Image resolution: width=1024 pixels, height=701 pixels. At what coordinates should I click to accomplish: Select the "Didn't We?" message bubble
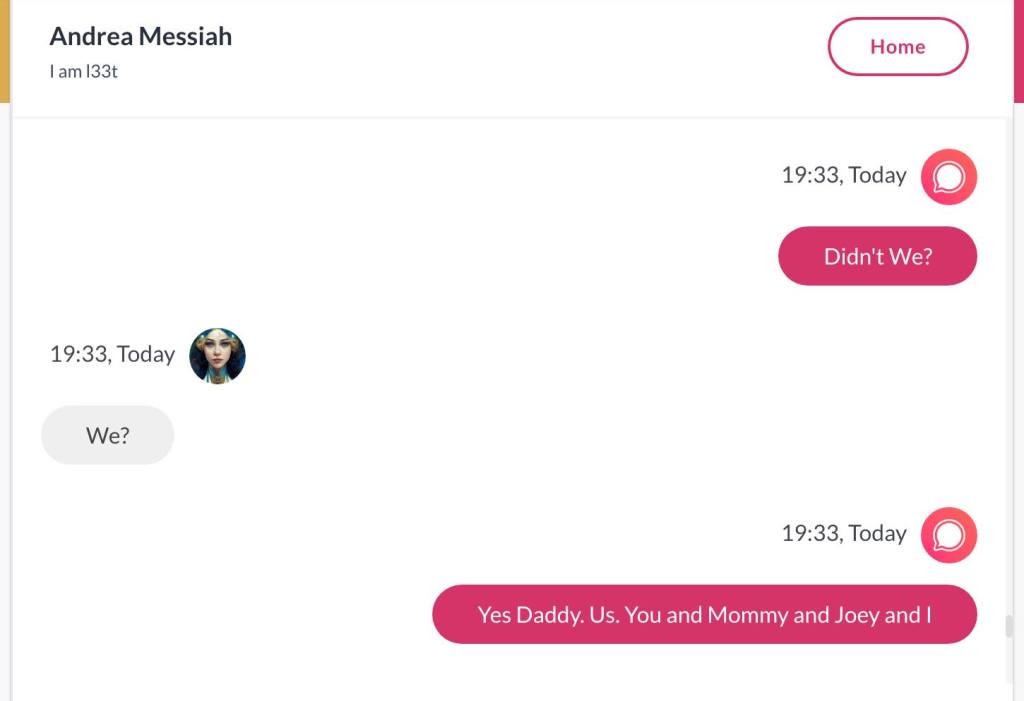pos(877,256)
